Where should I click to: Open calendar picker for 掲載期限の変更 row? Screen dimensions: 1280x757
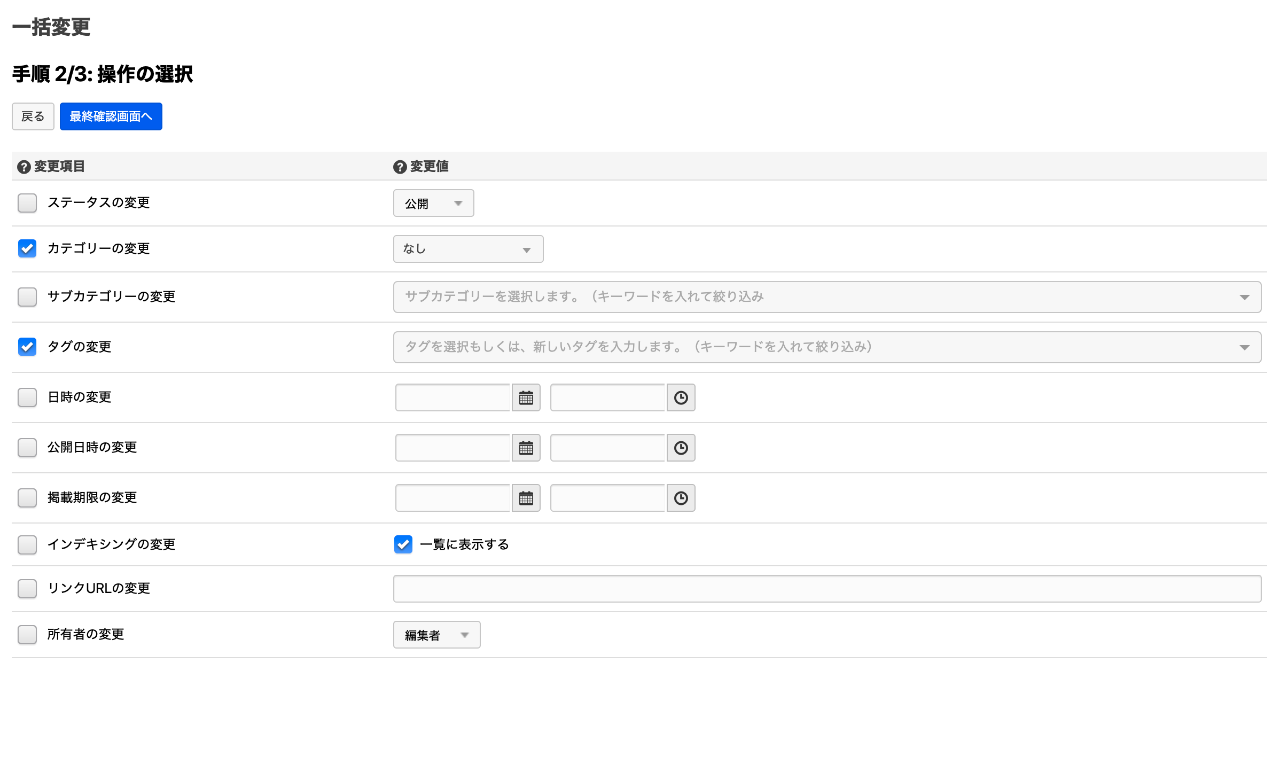(x=526, y=498)
